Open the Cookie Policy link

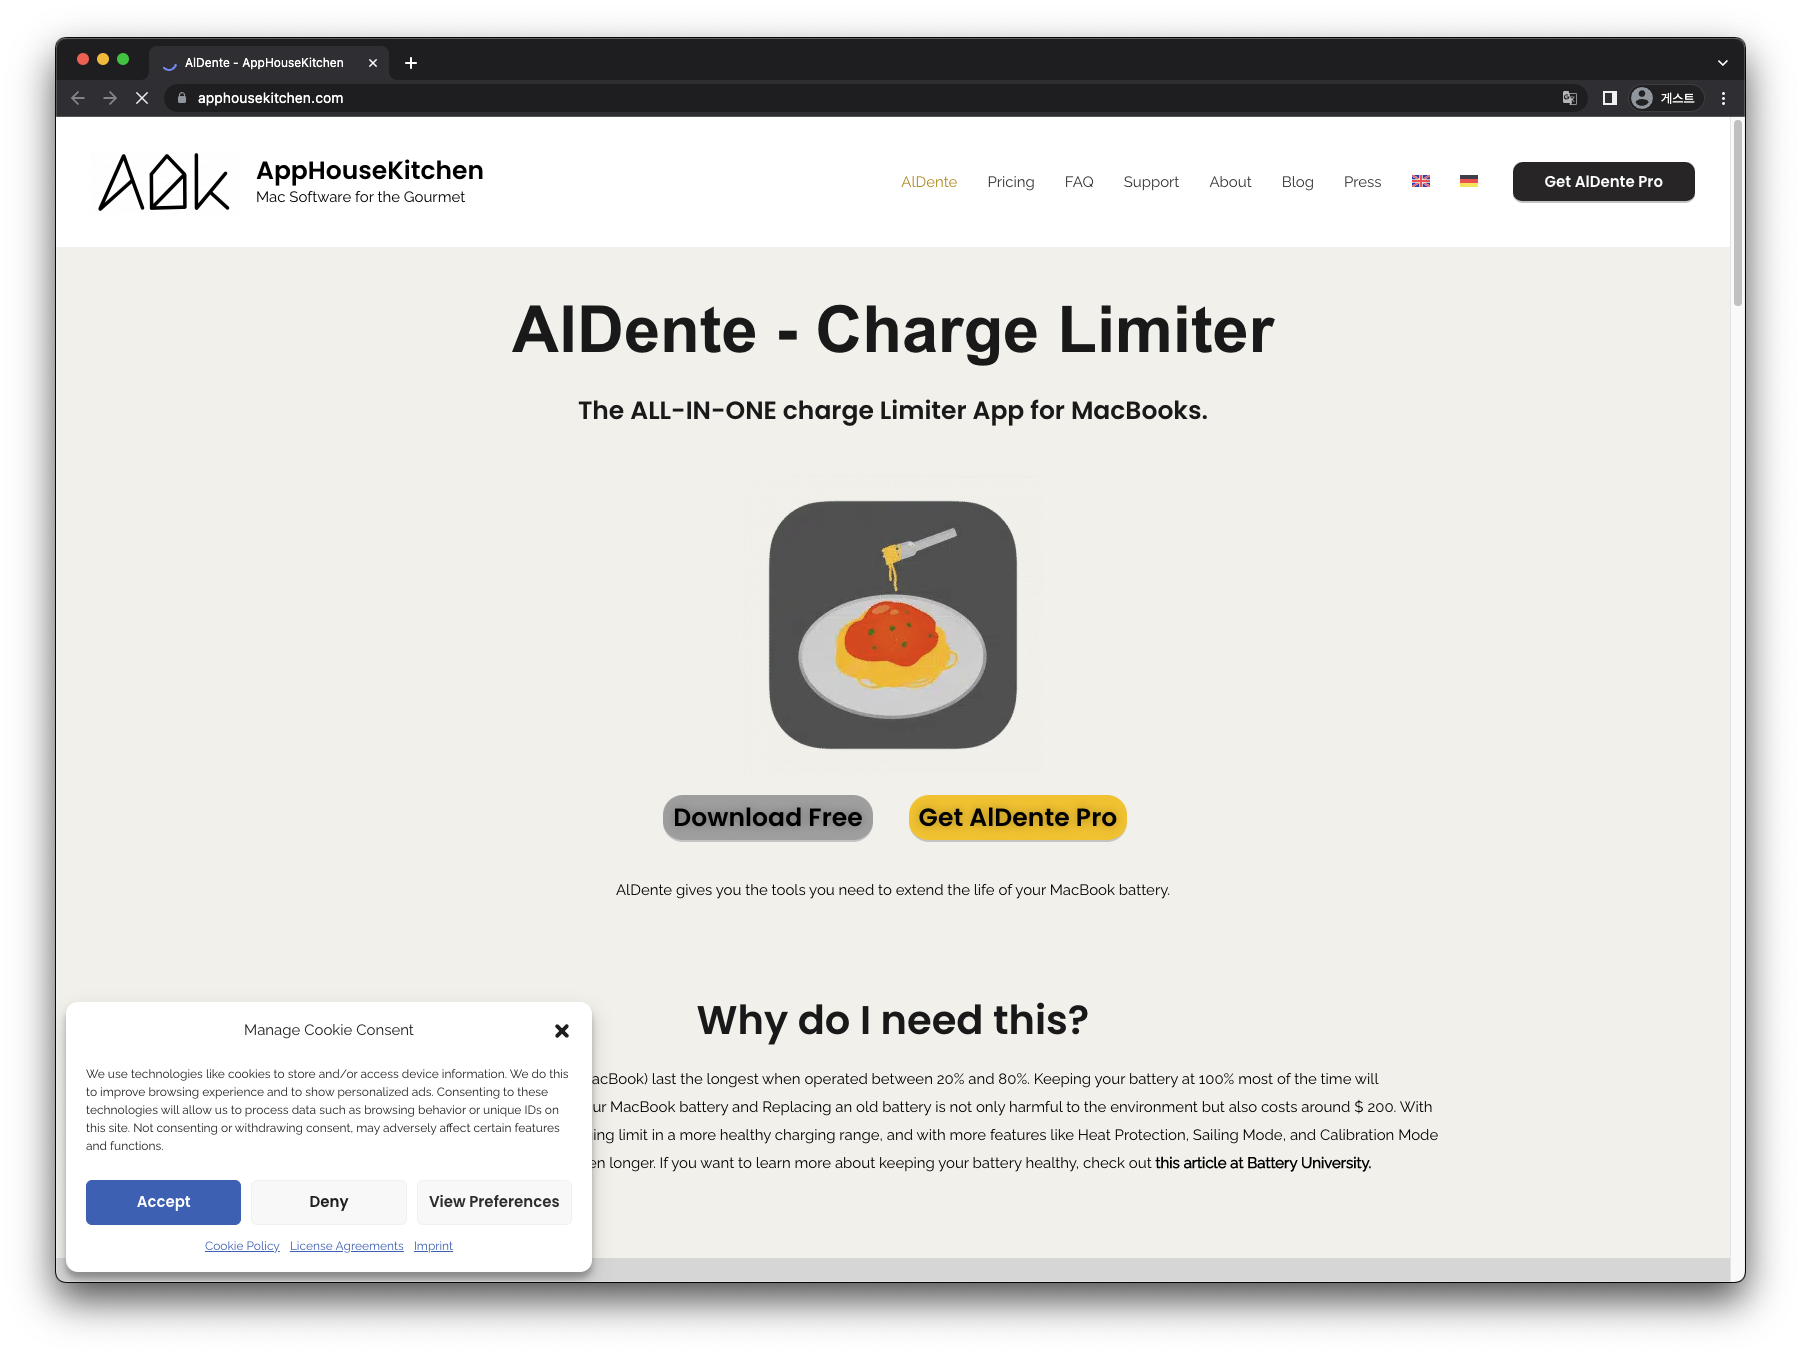[242, 1246]
